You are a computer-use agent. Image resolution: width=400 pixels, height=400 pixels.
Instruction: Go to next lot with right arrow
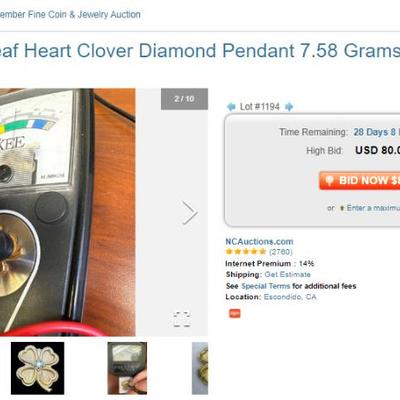[289, 107]
